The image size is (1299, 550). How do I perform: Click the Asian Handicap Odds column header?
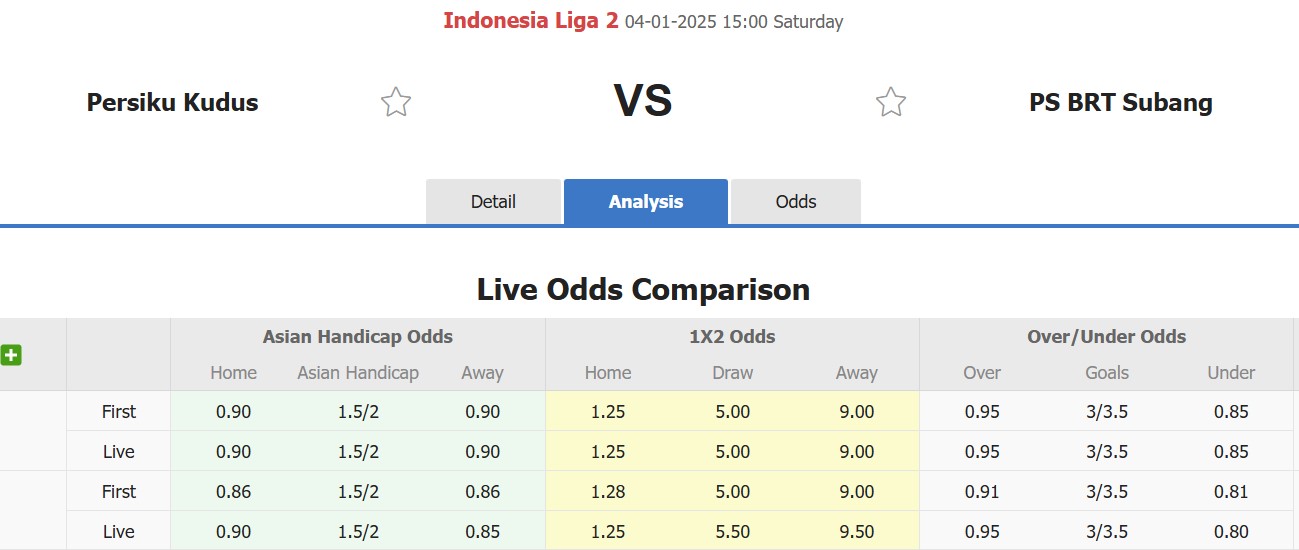[357, 337]
